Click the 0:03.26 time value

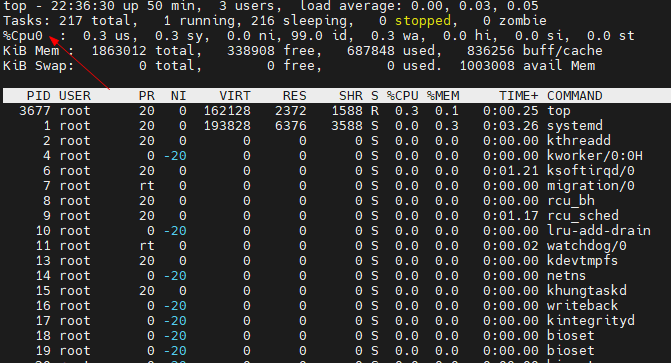[x=511, y=125]
